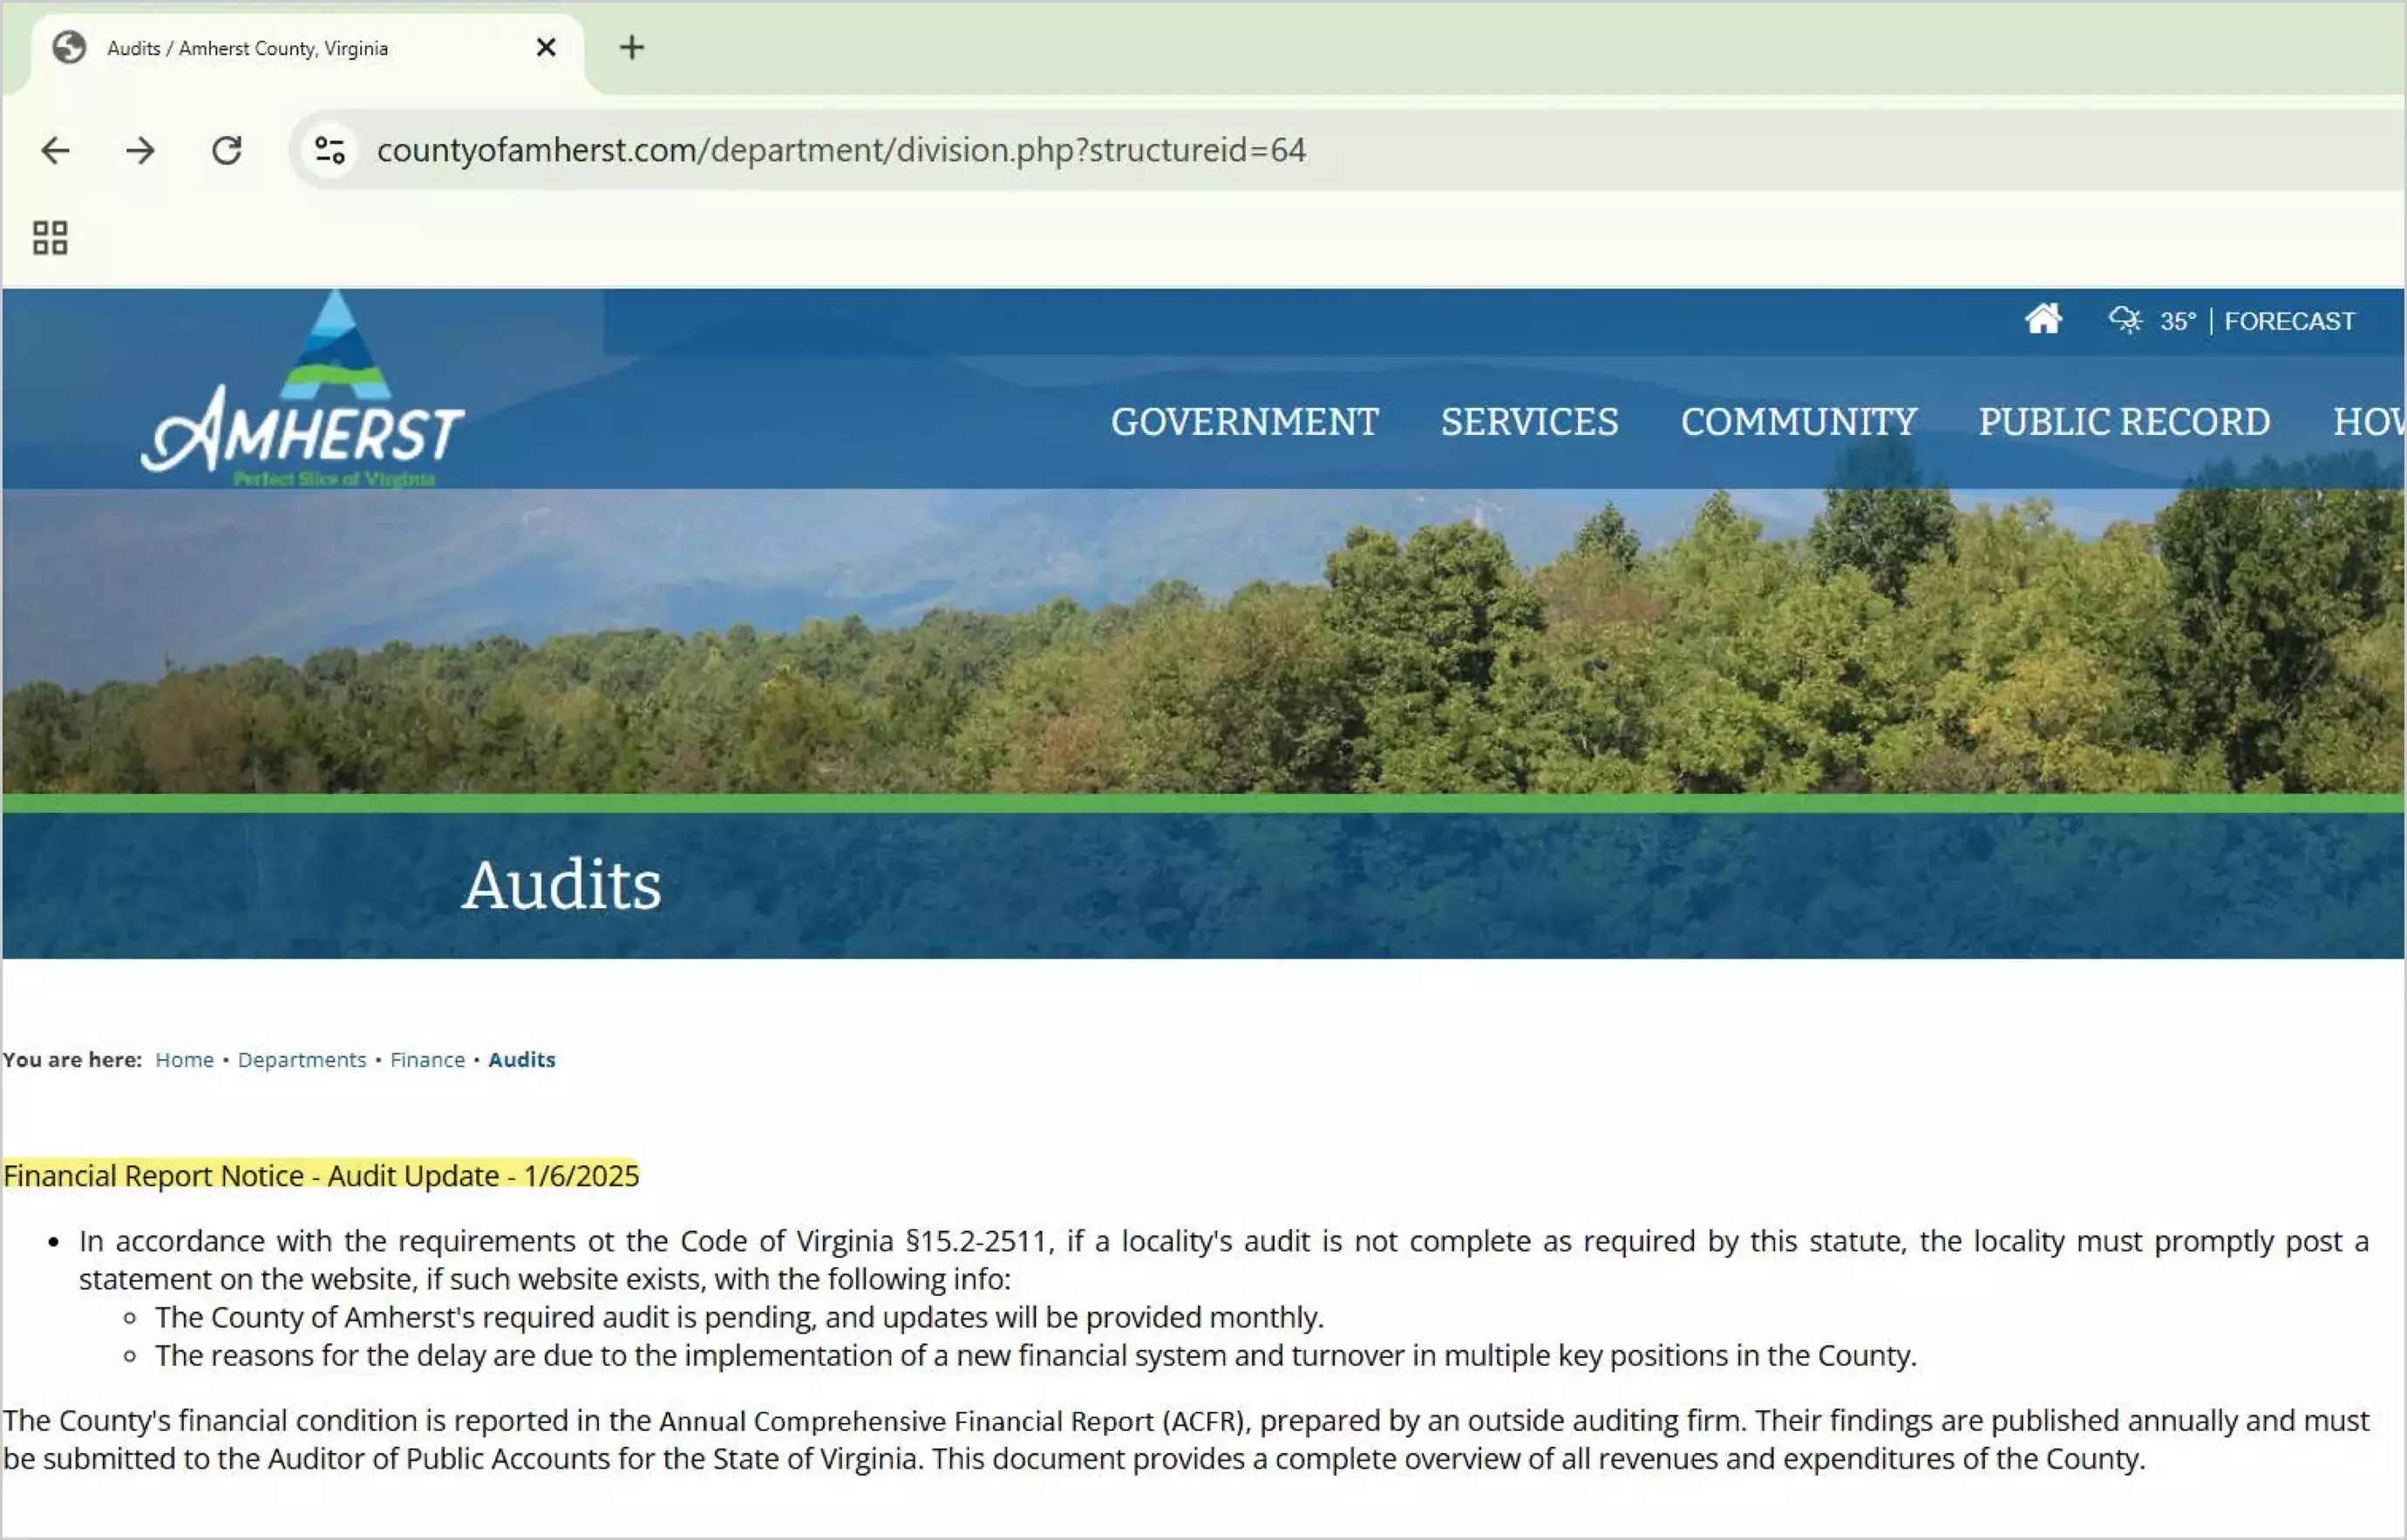Click the FORECAST link

[2289, 321]
